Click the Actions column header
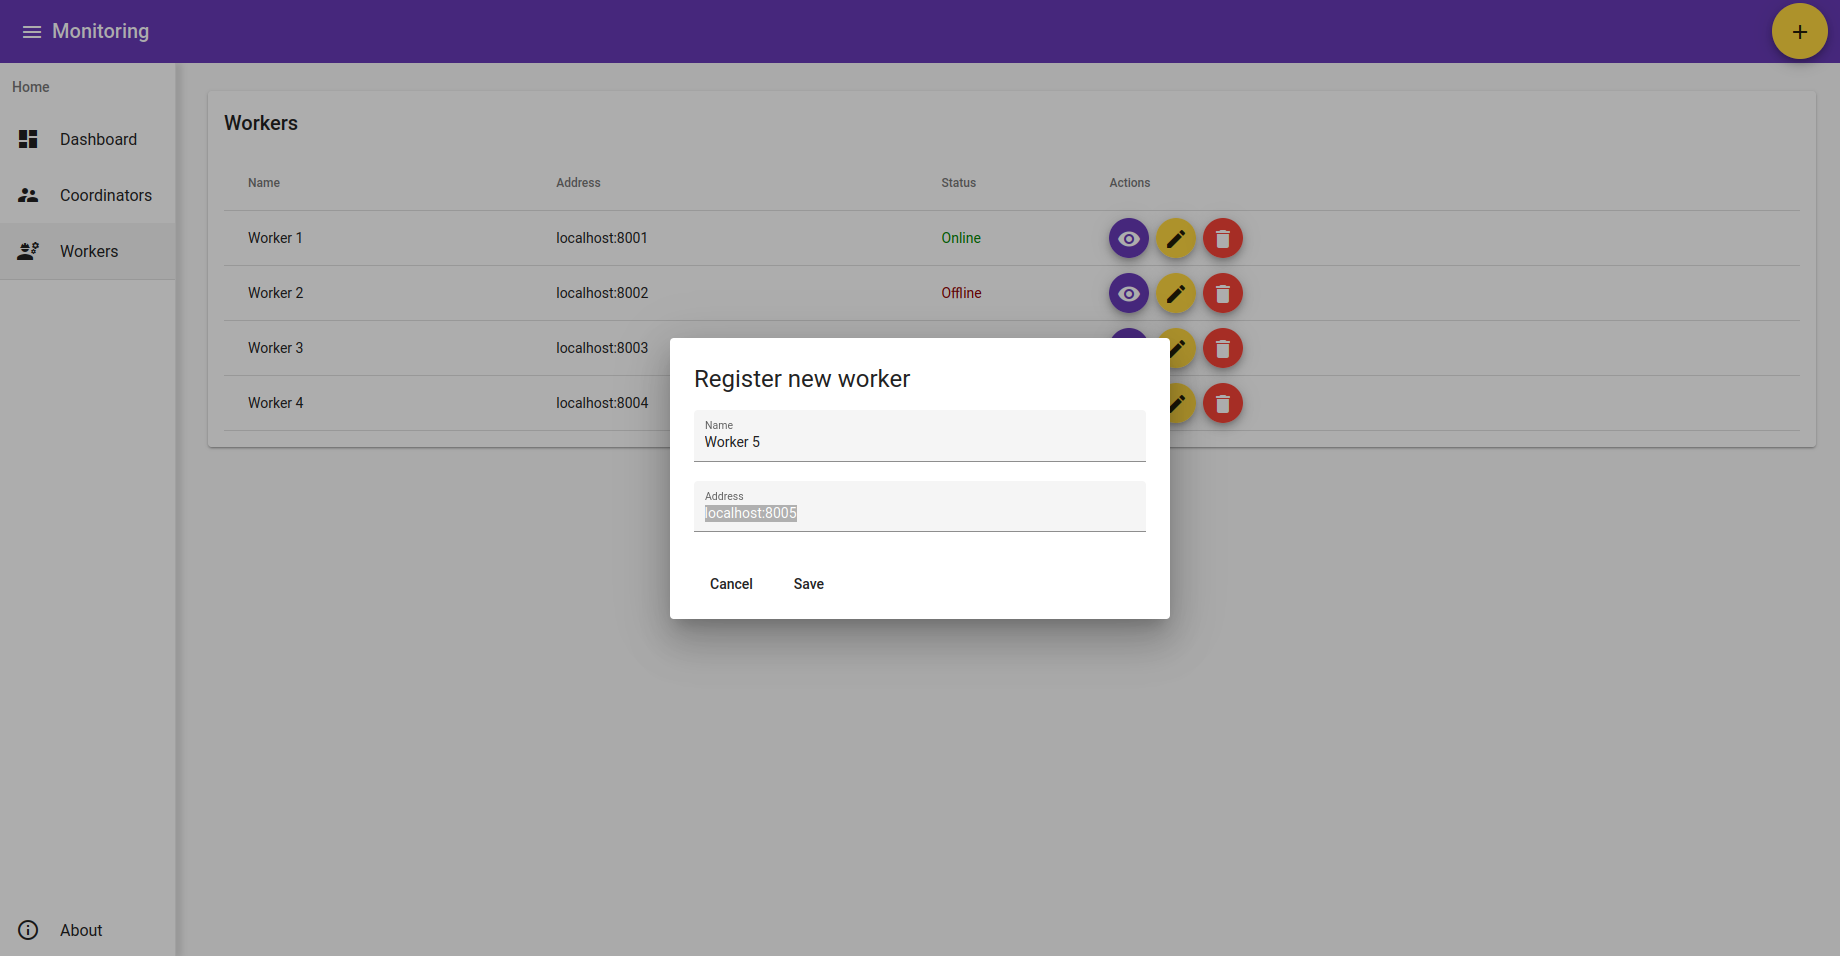 point(1129,183)
